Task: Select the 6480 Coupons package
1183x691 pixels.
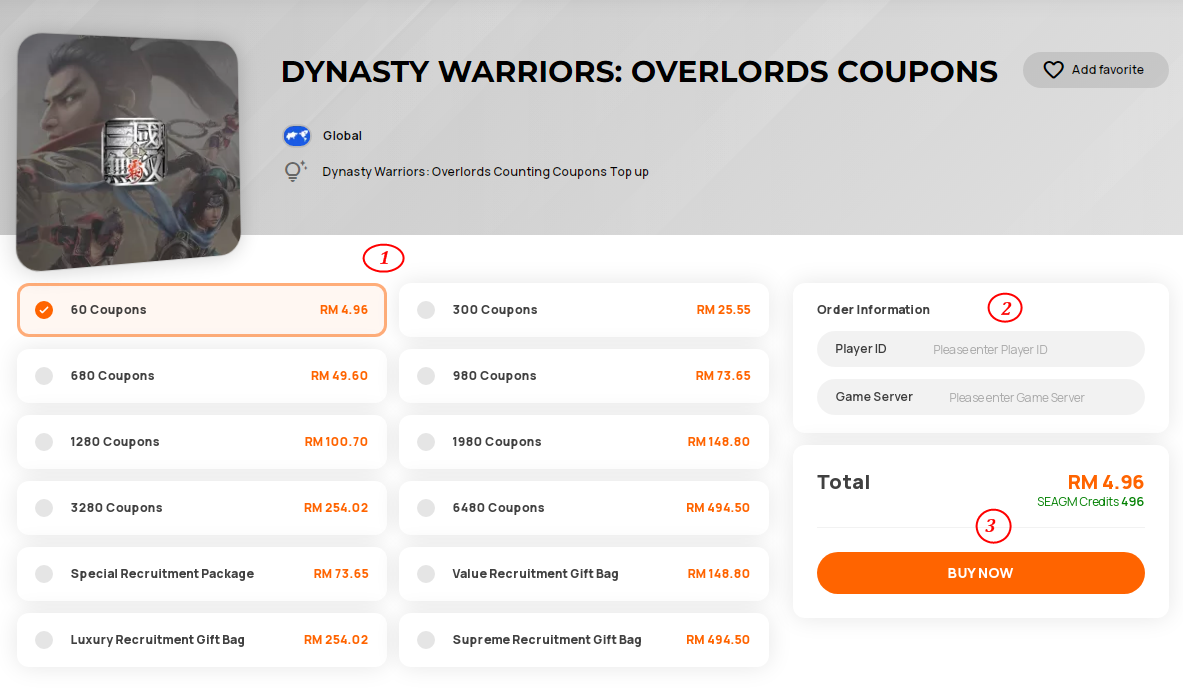Action: [584, 508]
